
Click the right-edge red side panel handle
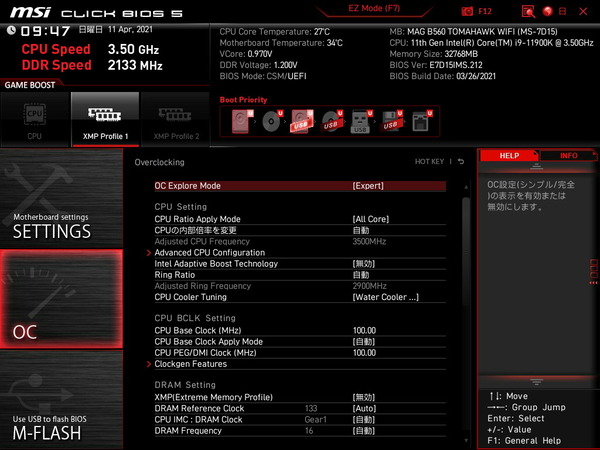coord(594,272)
